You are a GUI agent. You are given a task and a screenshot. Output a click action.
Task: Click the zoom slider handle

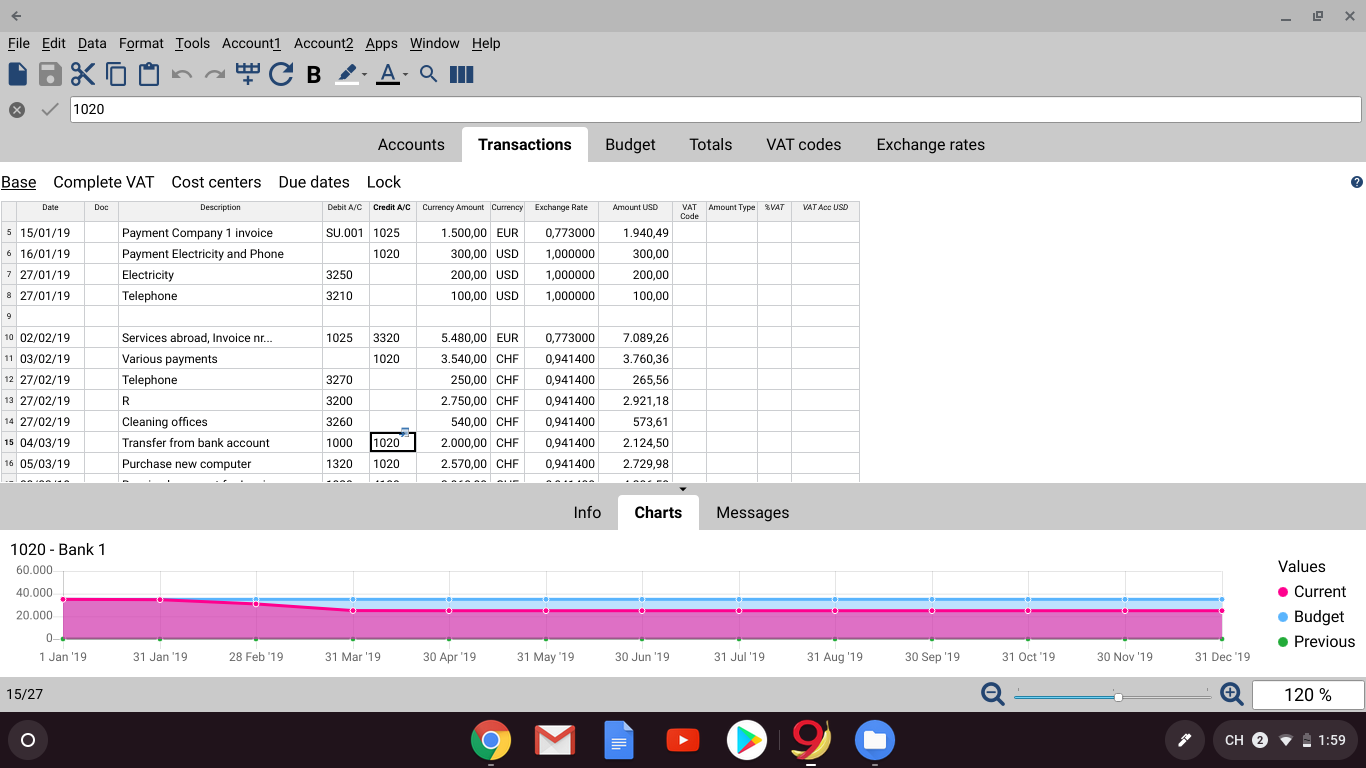tap(1118, 697)
